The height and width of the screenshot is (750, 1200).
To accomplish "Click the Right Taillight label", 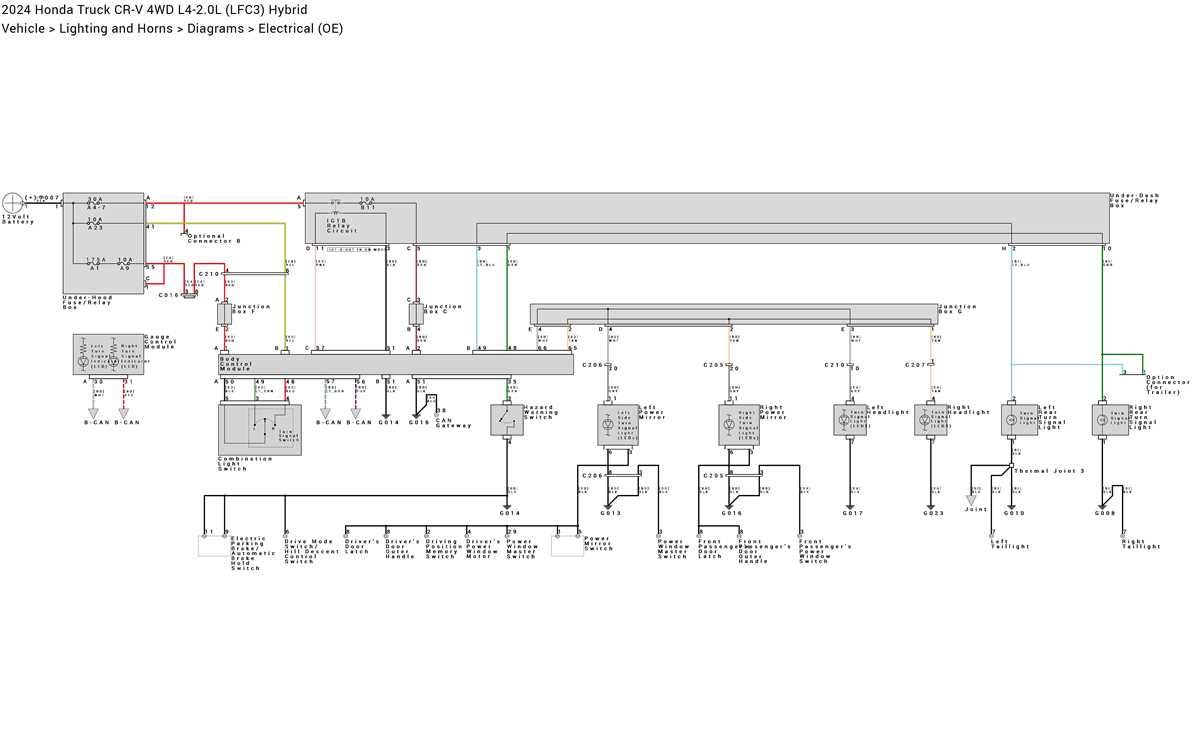I will (1142, 544).
